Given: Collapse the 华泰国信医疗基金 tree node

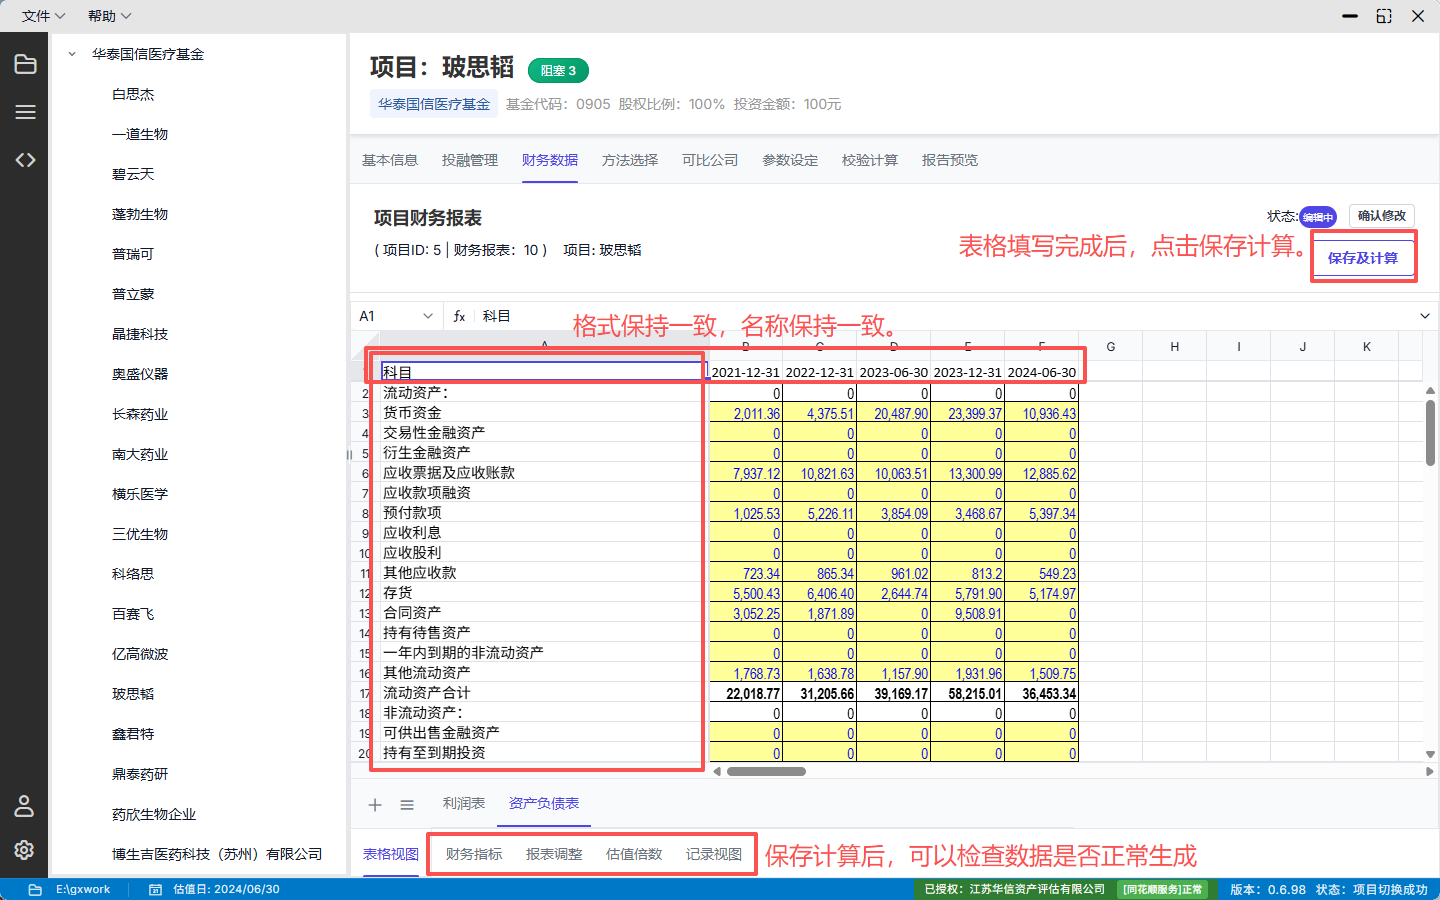Looking at the screenshot, I should (72, 54).
